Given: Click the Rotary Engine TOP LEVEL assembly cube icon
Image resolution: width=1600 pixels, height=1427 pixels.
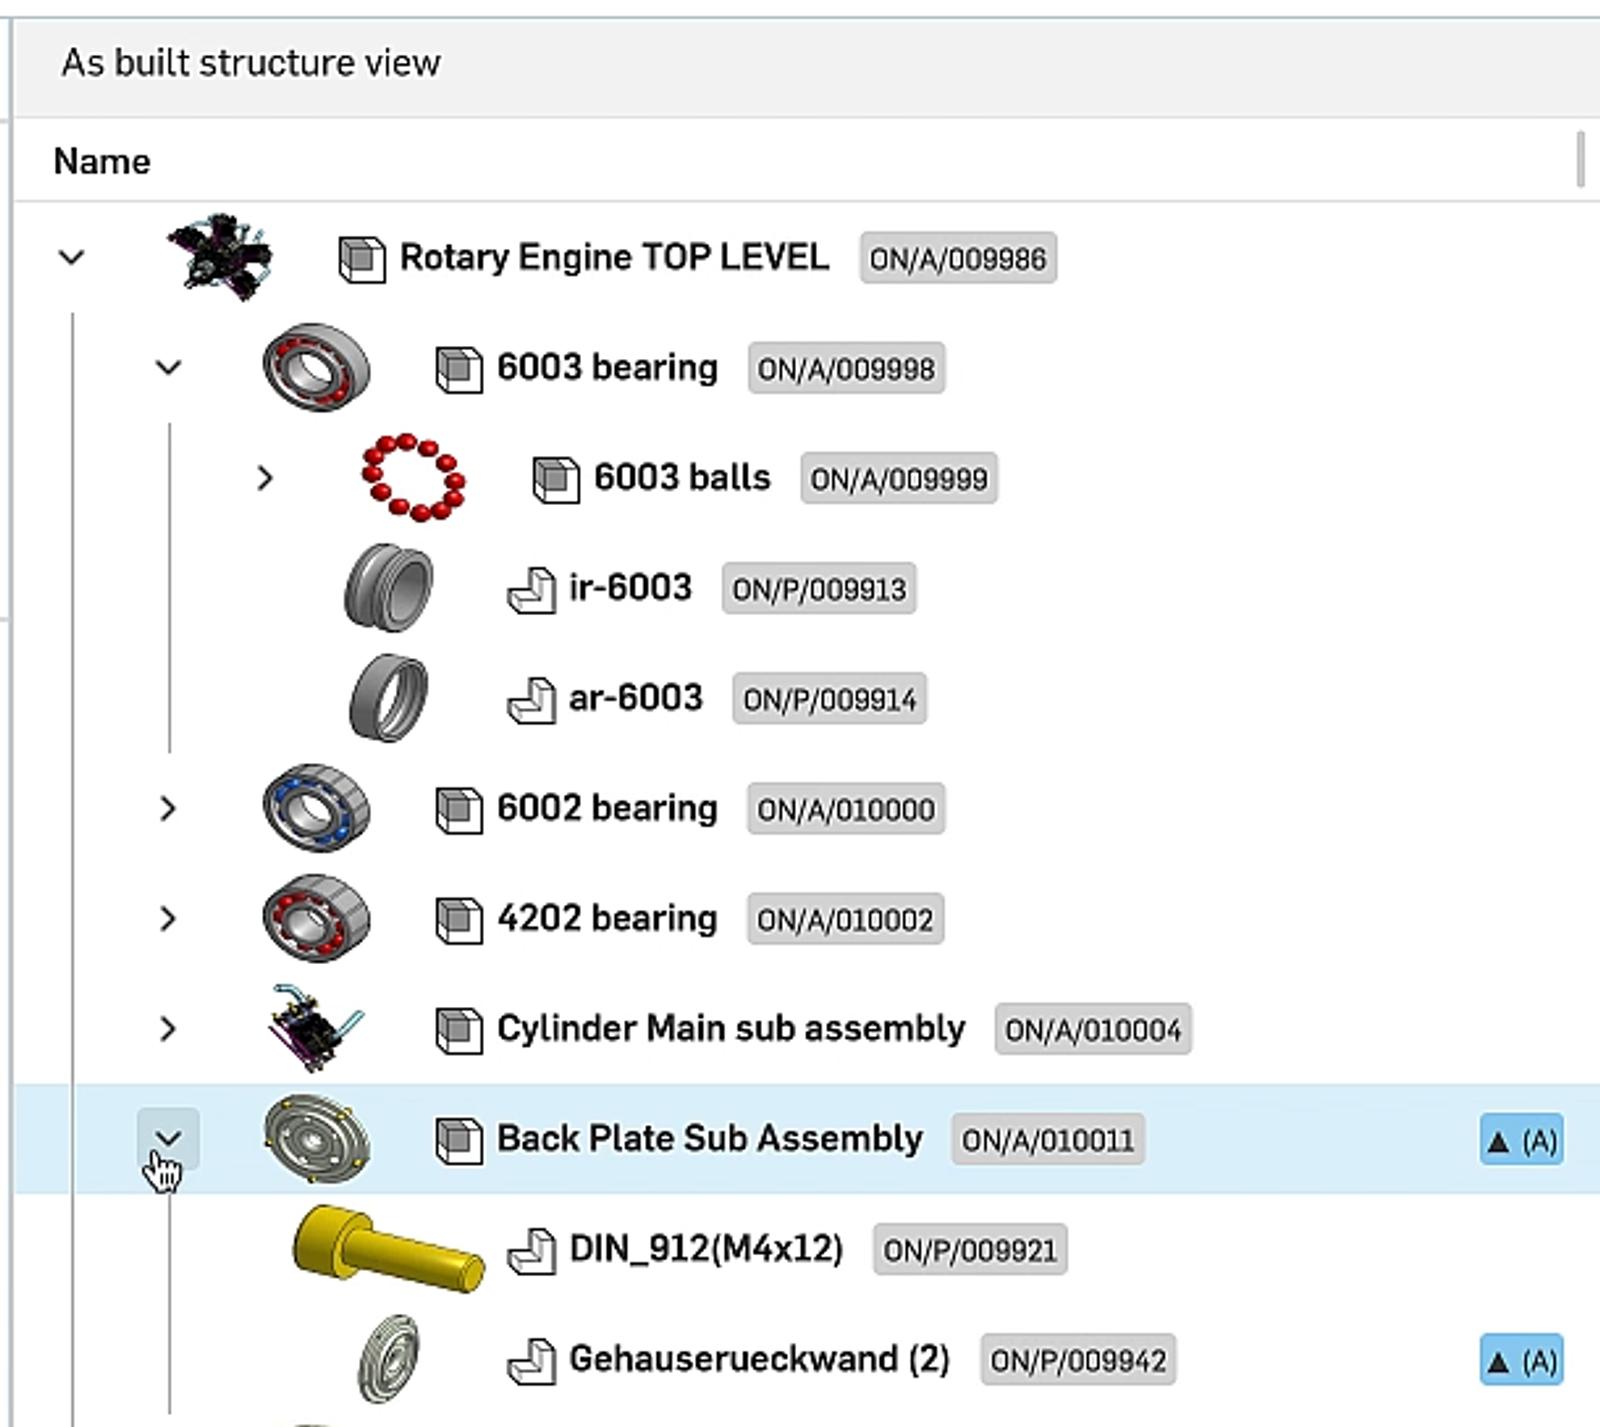Looking at the screenshot, I should [364, 257].
